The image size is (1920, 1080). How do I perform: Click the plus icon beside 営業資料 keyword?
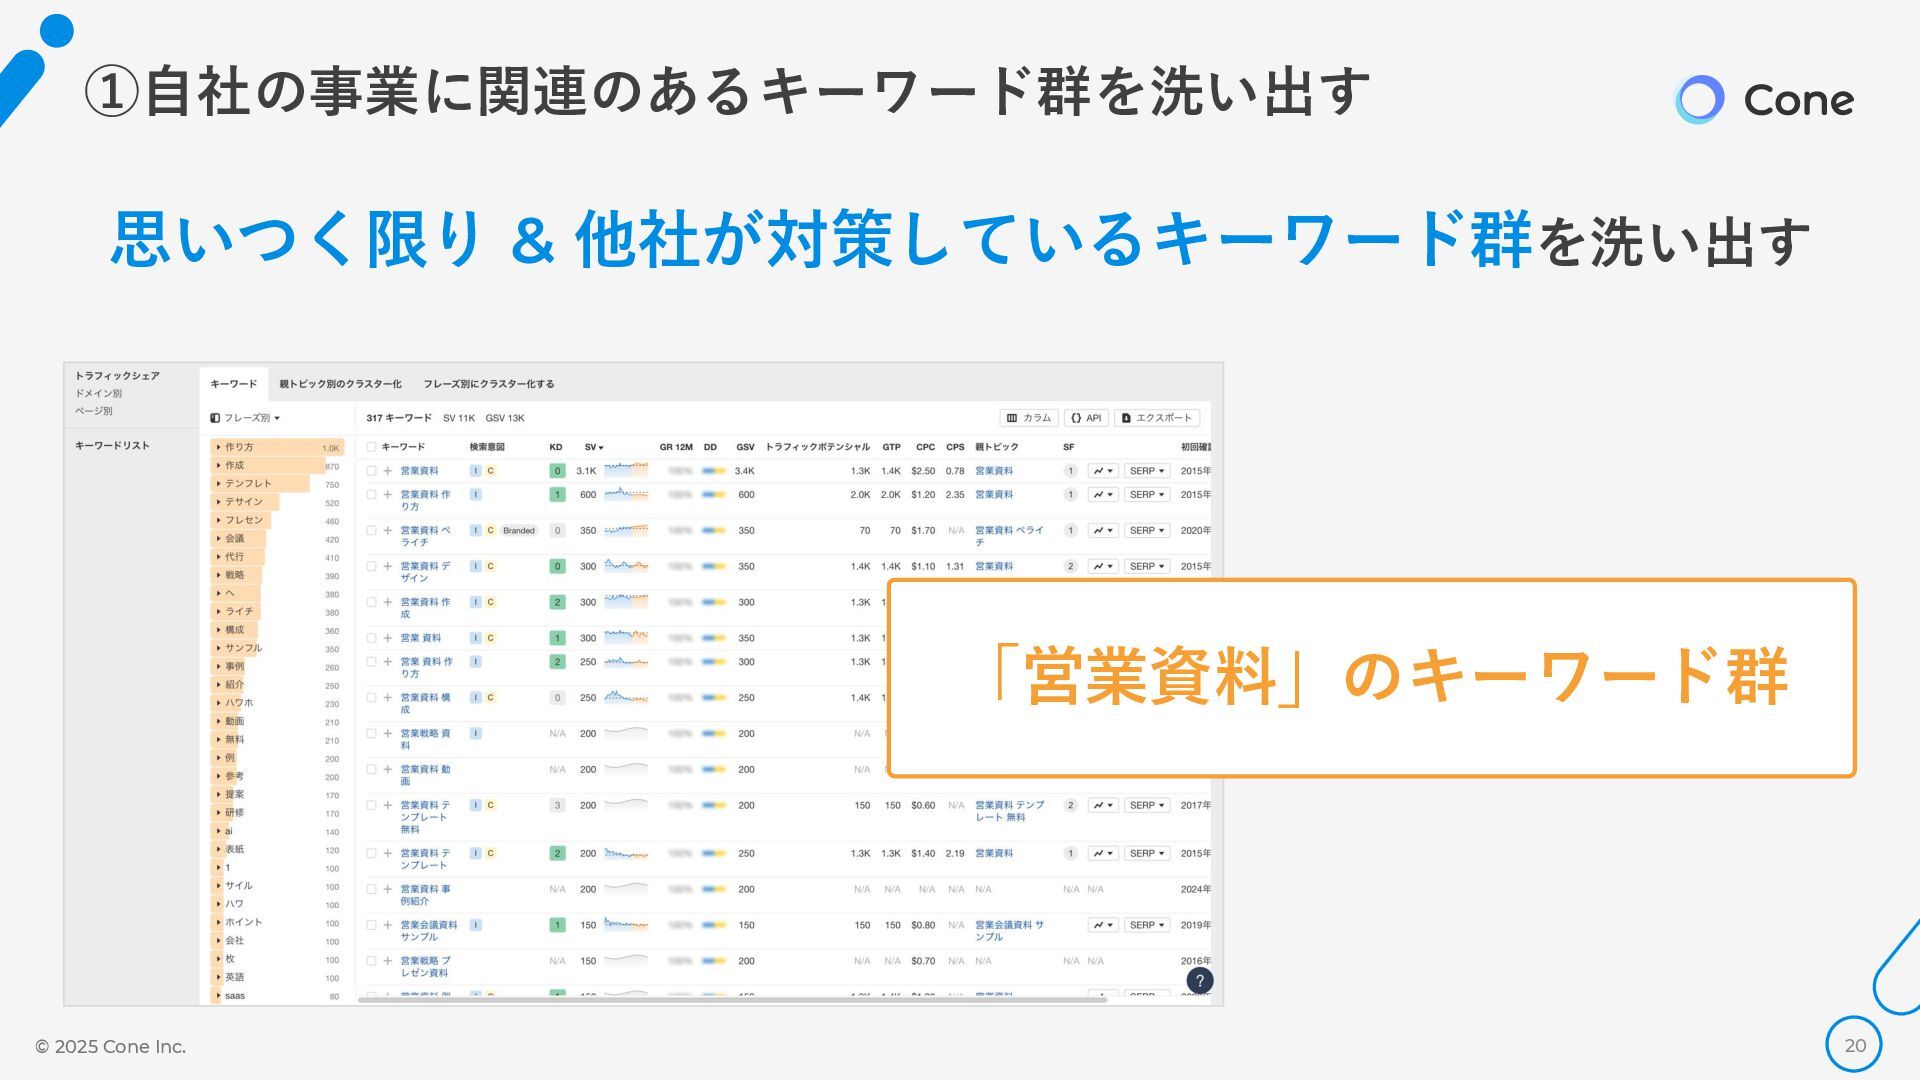click(x=388, y=471)
